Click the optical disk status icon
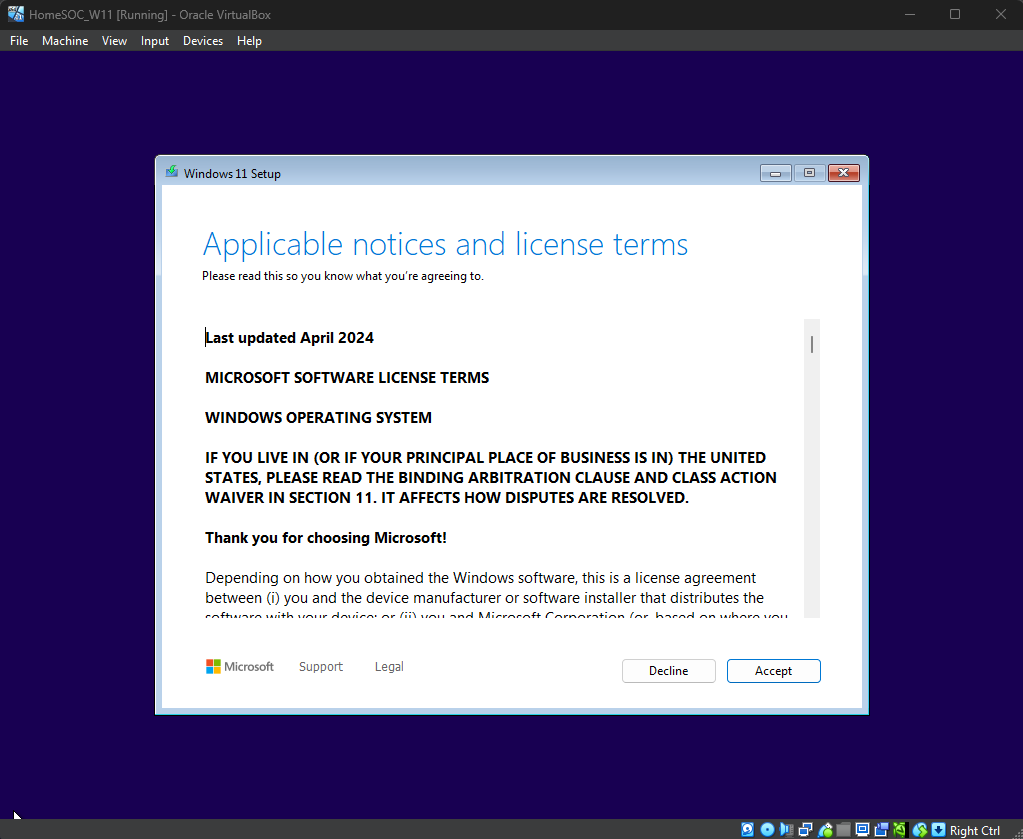Viewport: 1023px width, 839px height. 767,830
